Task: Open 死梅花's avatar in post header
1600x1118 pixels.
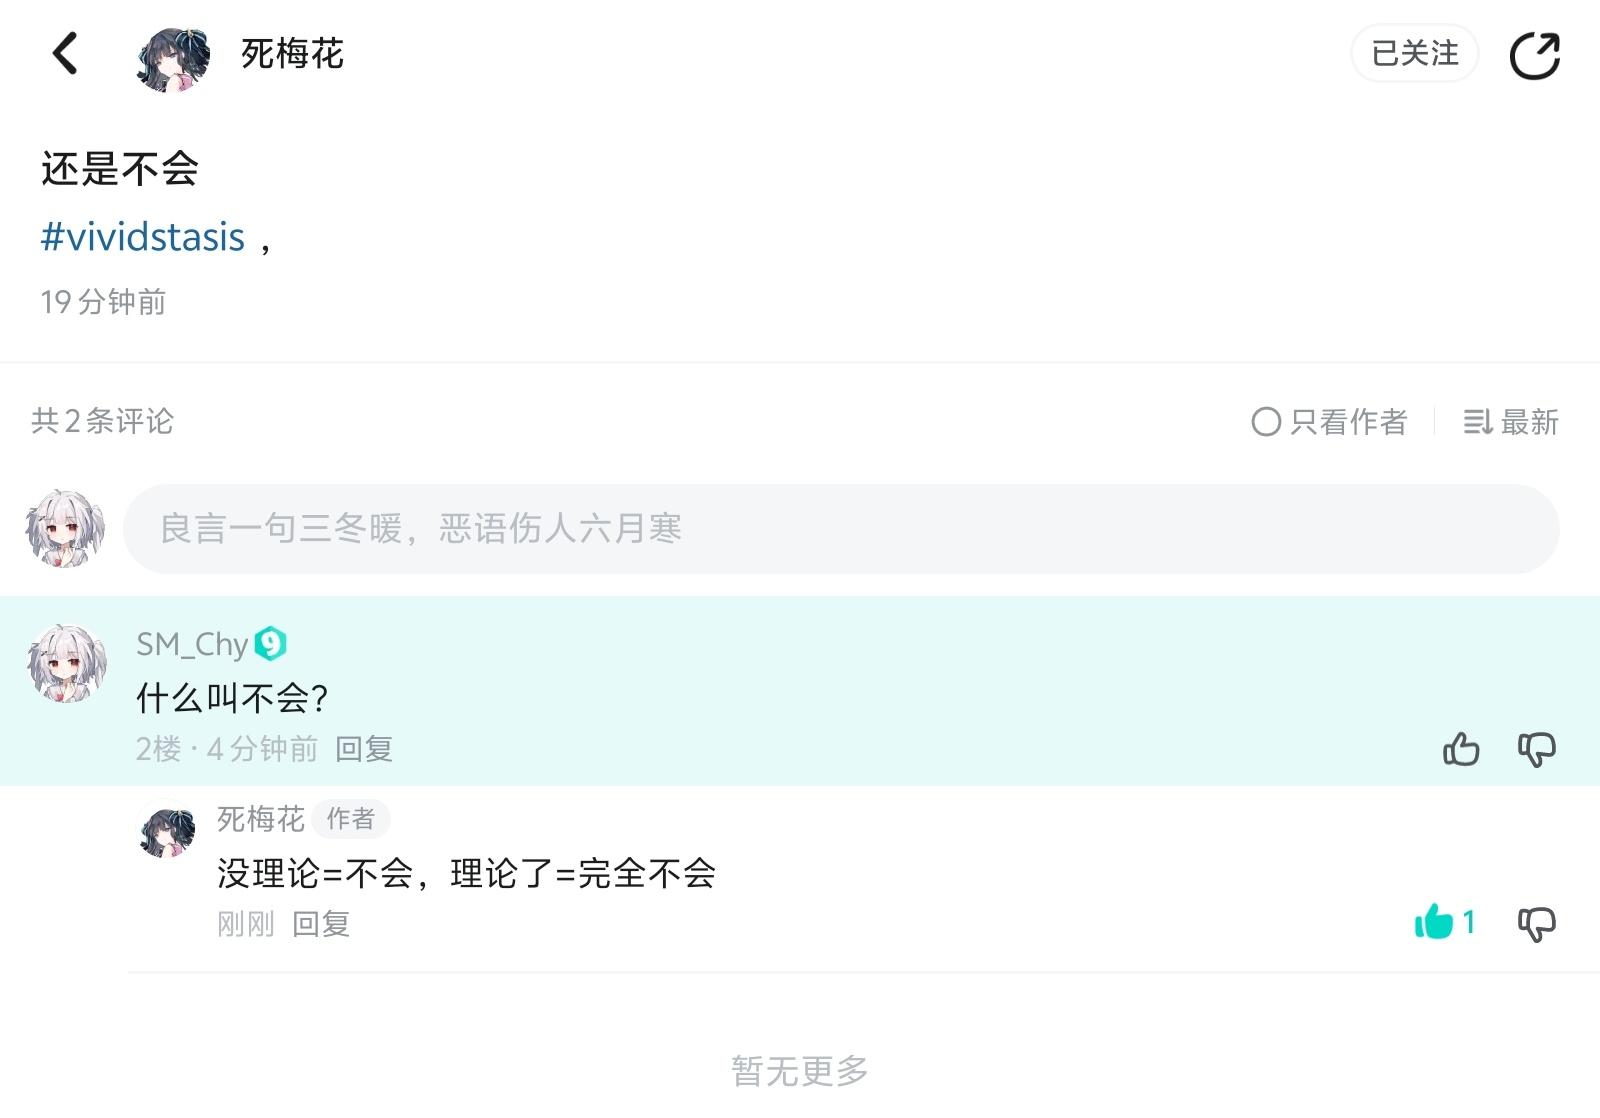Action: [x=174, y=58]
